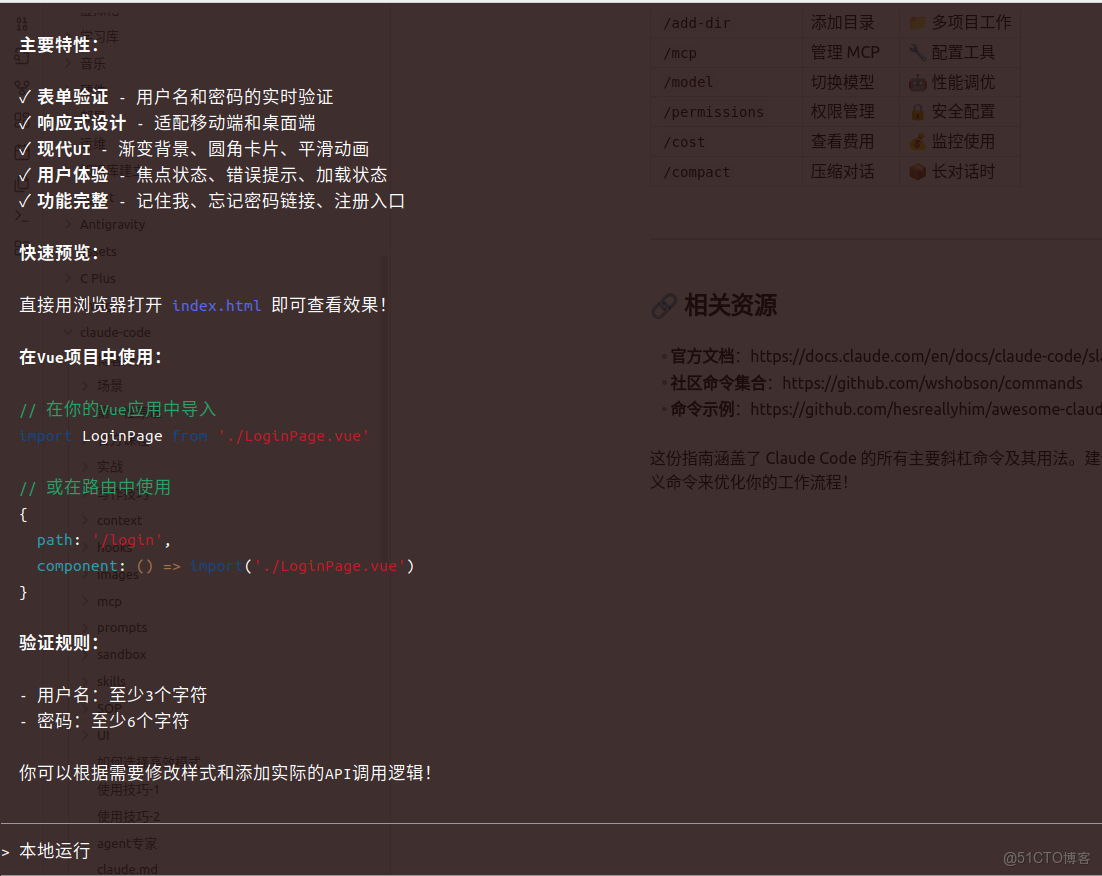
Task: Select the images folder in the file tree
Action: coord(117,574)
